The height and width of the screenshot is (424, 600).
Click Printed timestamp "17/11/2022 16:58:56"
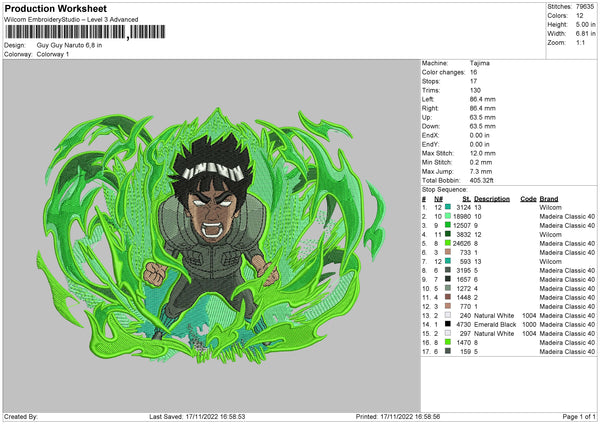point(410,417)
